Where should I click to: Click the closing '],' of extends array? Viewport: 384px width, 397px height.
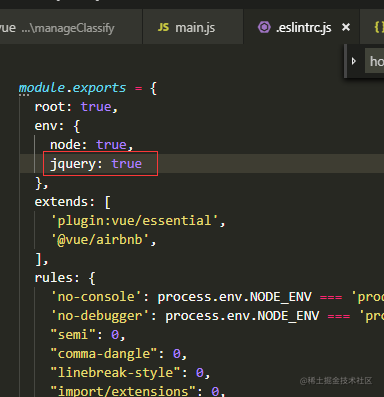[42, 259]
